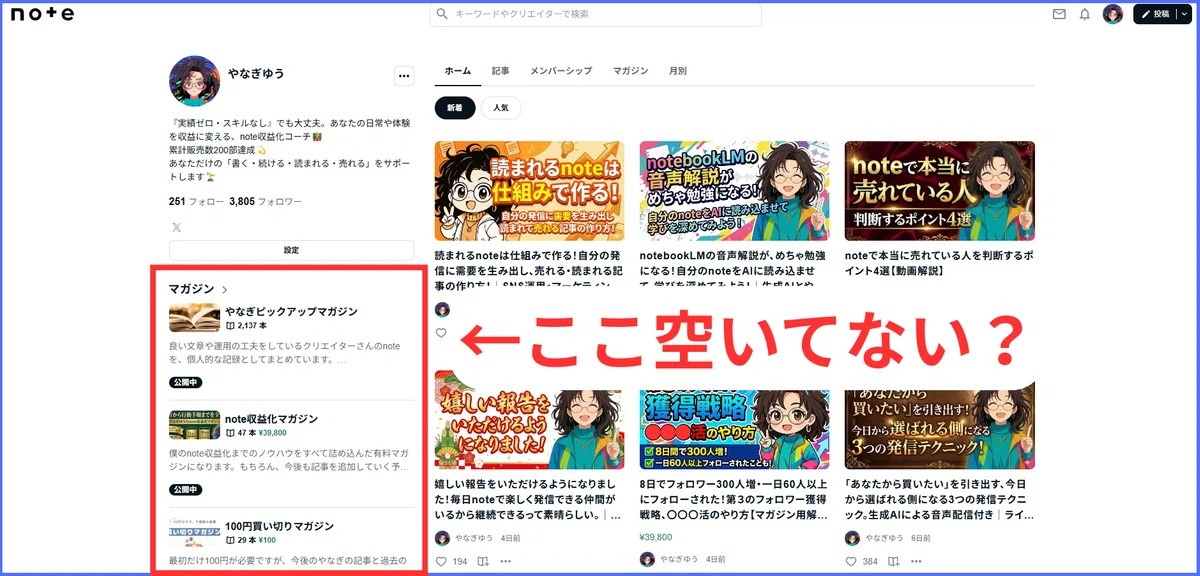
Task: Open the note収益化マガジン title
Action: point(271,418)
